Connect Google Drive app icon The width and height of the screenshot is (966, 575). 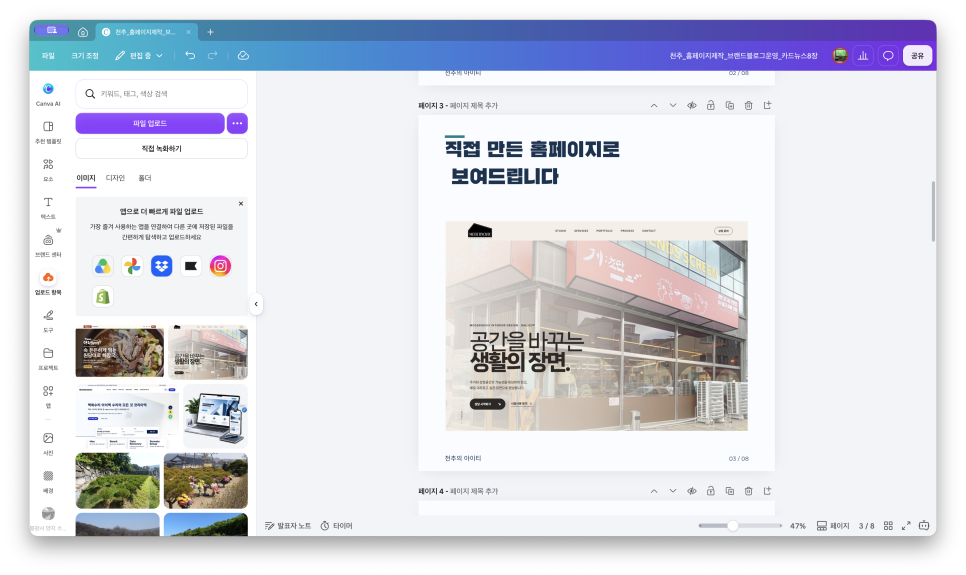tap(103, 266)
